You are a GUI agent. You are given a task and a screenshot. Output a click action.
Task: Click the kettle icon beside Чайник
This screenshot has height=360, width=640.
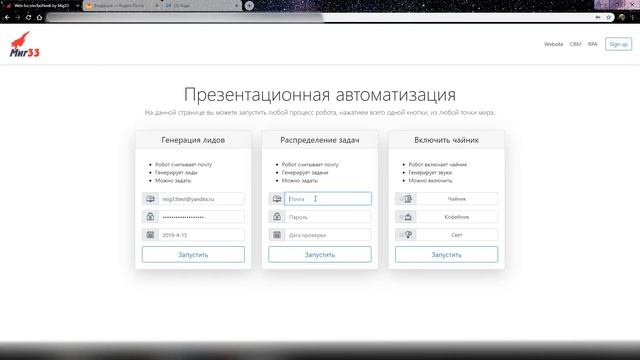tap(409, 199)
